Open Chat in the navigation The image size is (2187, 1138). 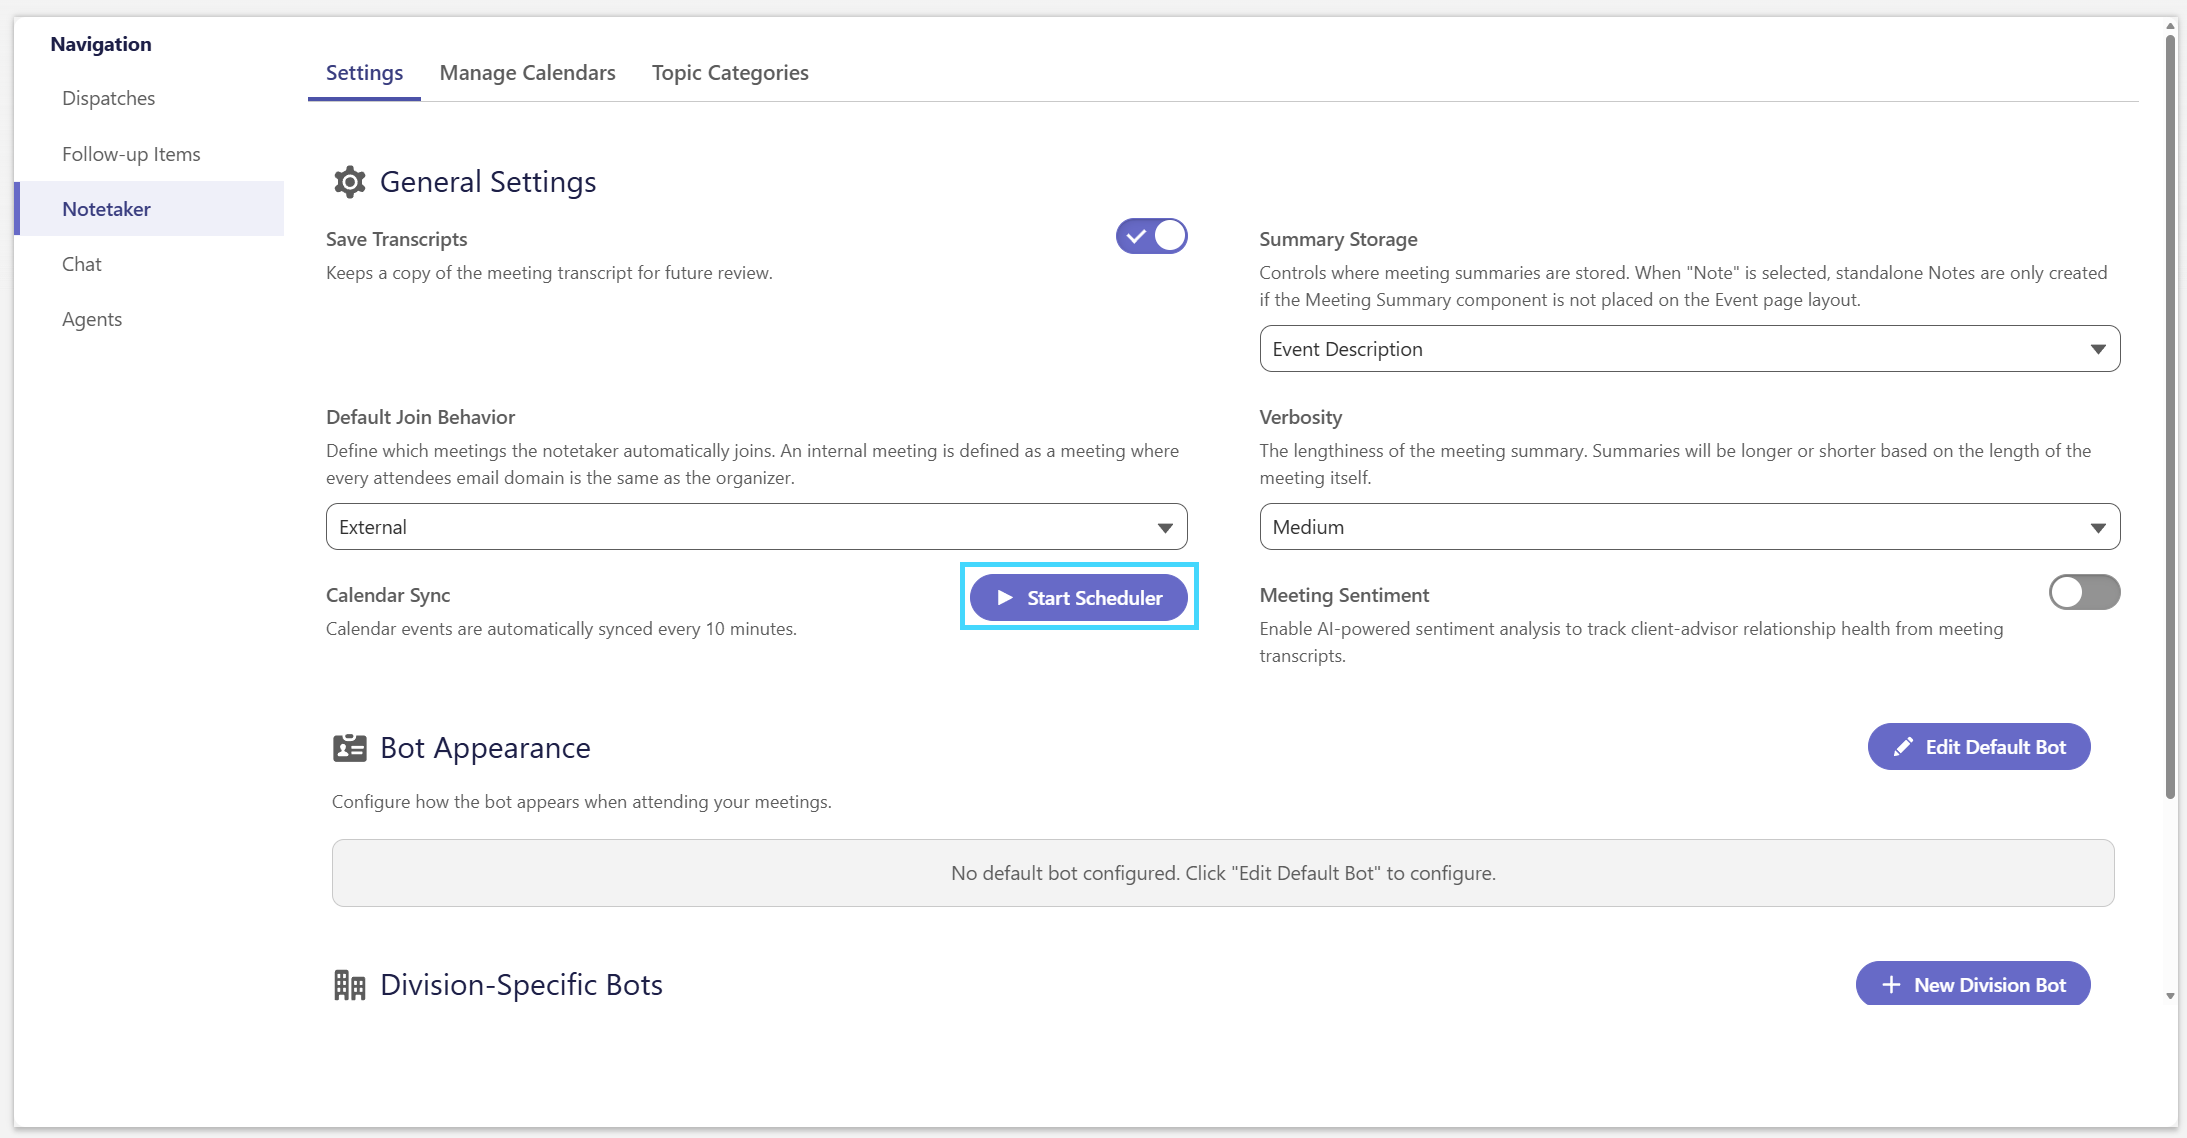[x=149, y=264]
